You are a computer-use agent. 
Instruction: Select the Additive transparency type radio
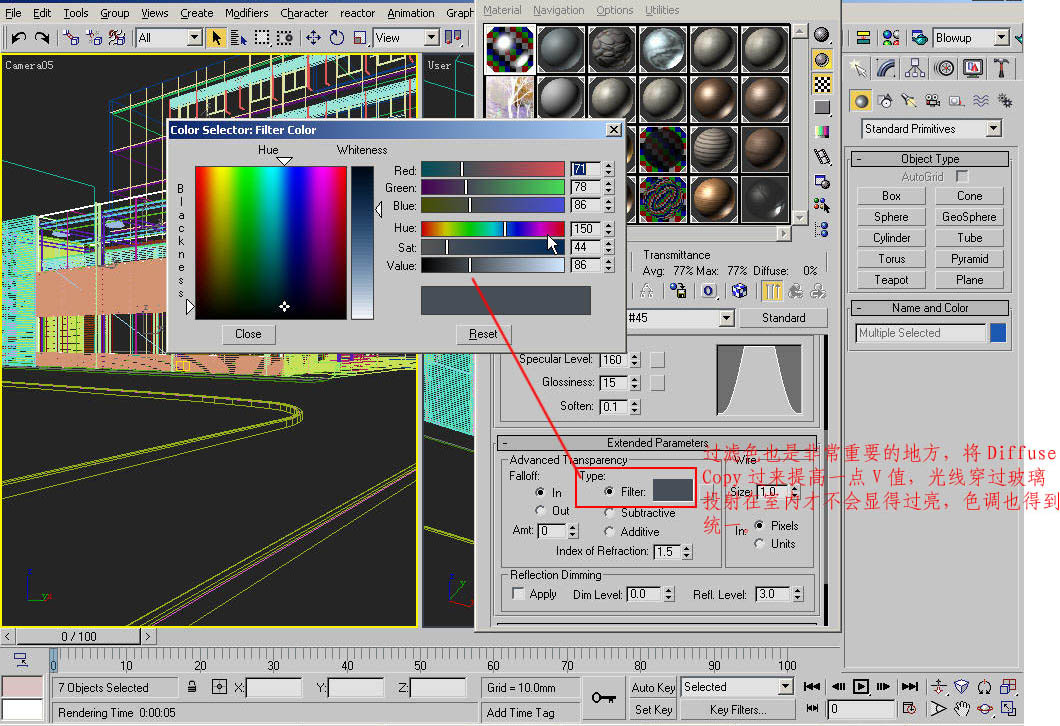coord(609,531)
